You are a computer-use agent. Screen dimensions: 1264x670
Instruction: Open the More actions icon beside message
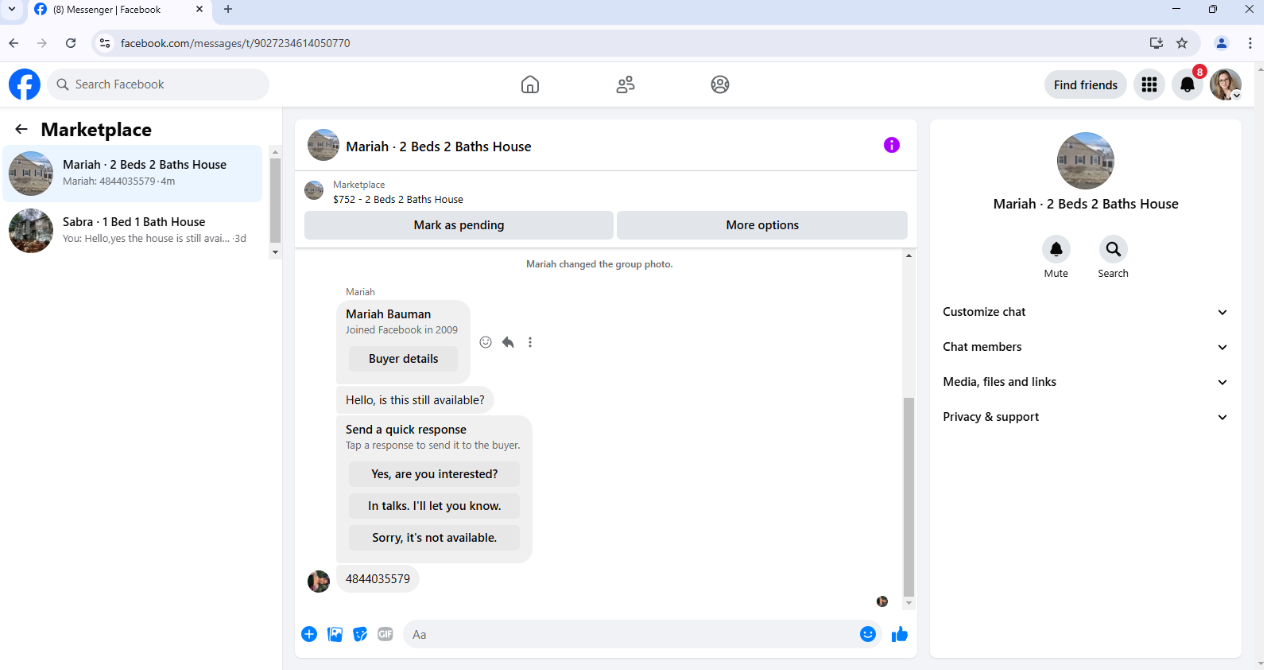[x=530, y=342]
